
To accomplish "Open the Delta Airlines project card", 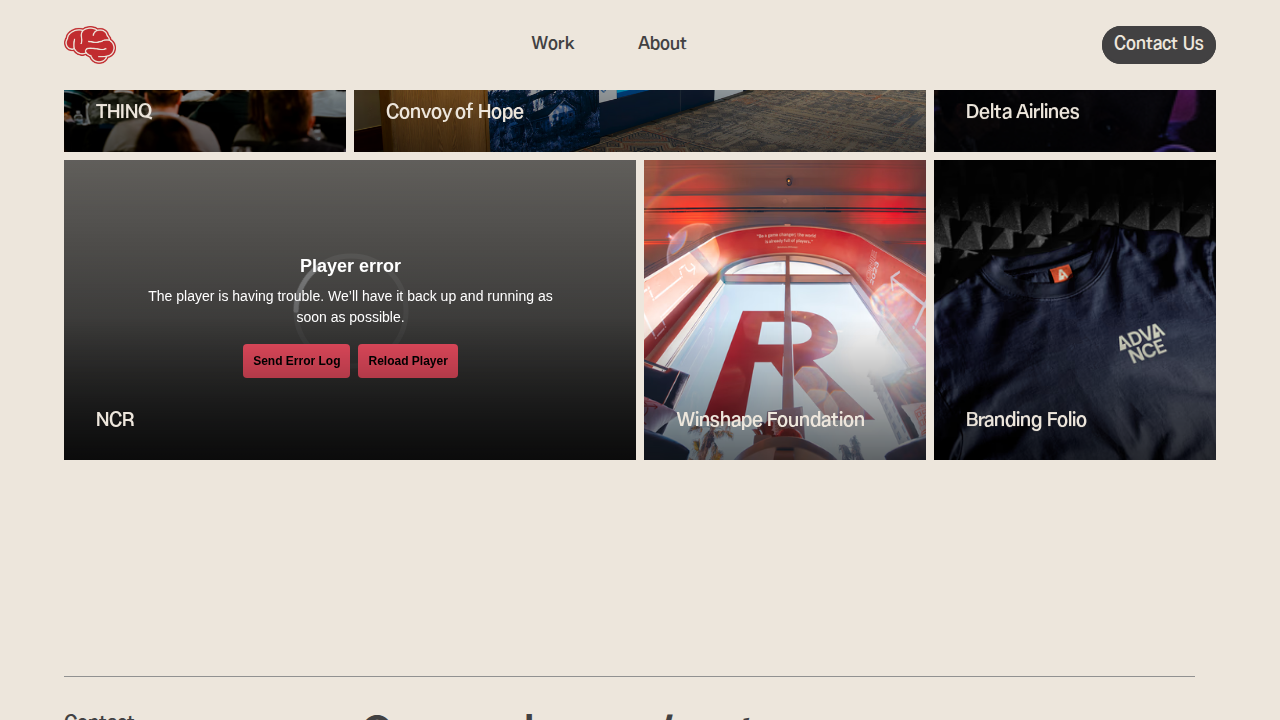I will (x=1075, y=121).
